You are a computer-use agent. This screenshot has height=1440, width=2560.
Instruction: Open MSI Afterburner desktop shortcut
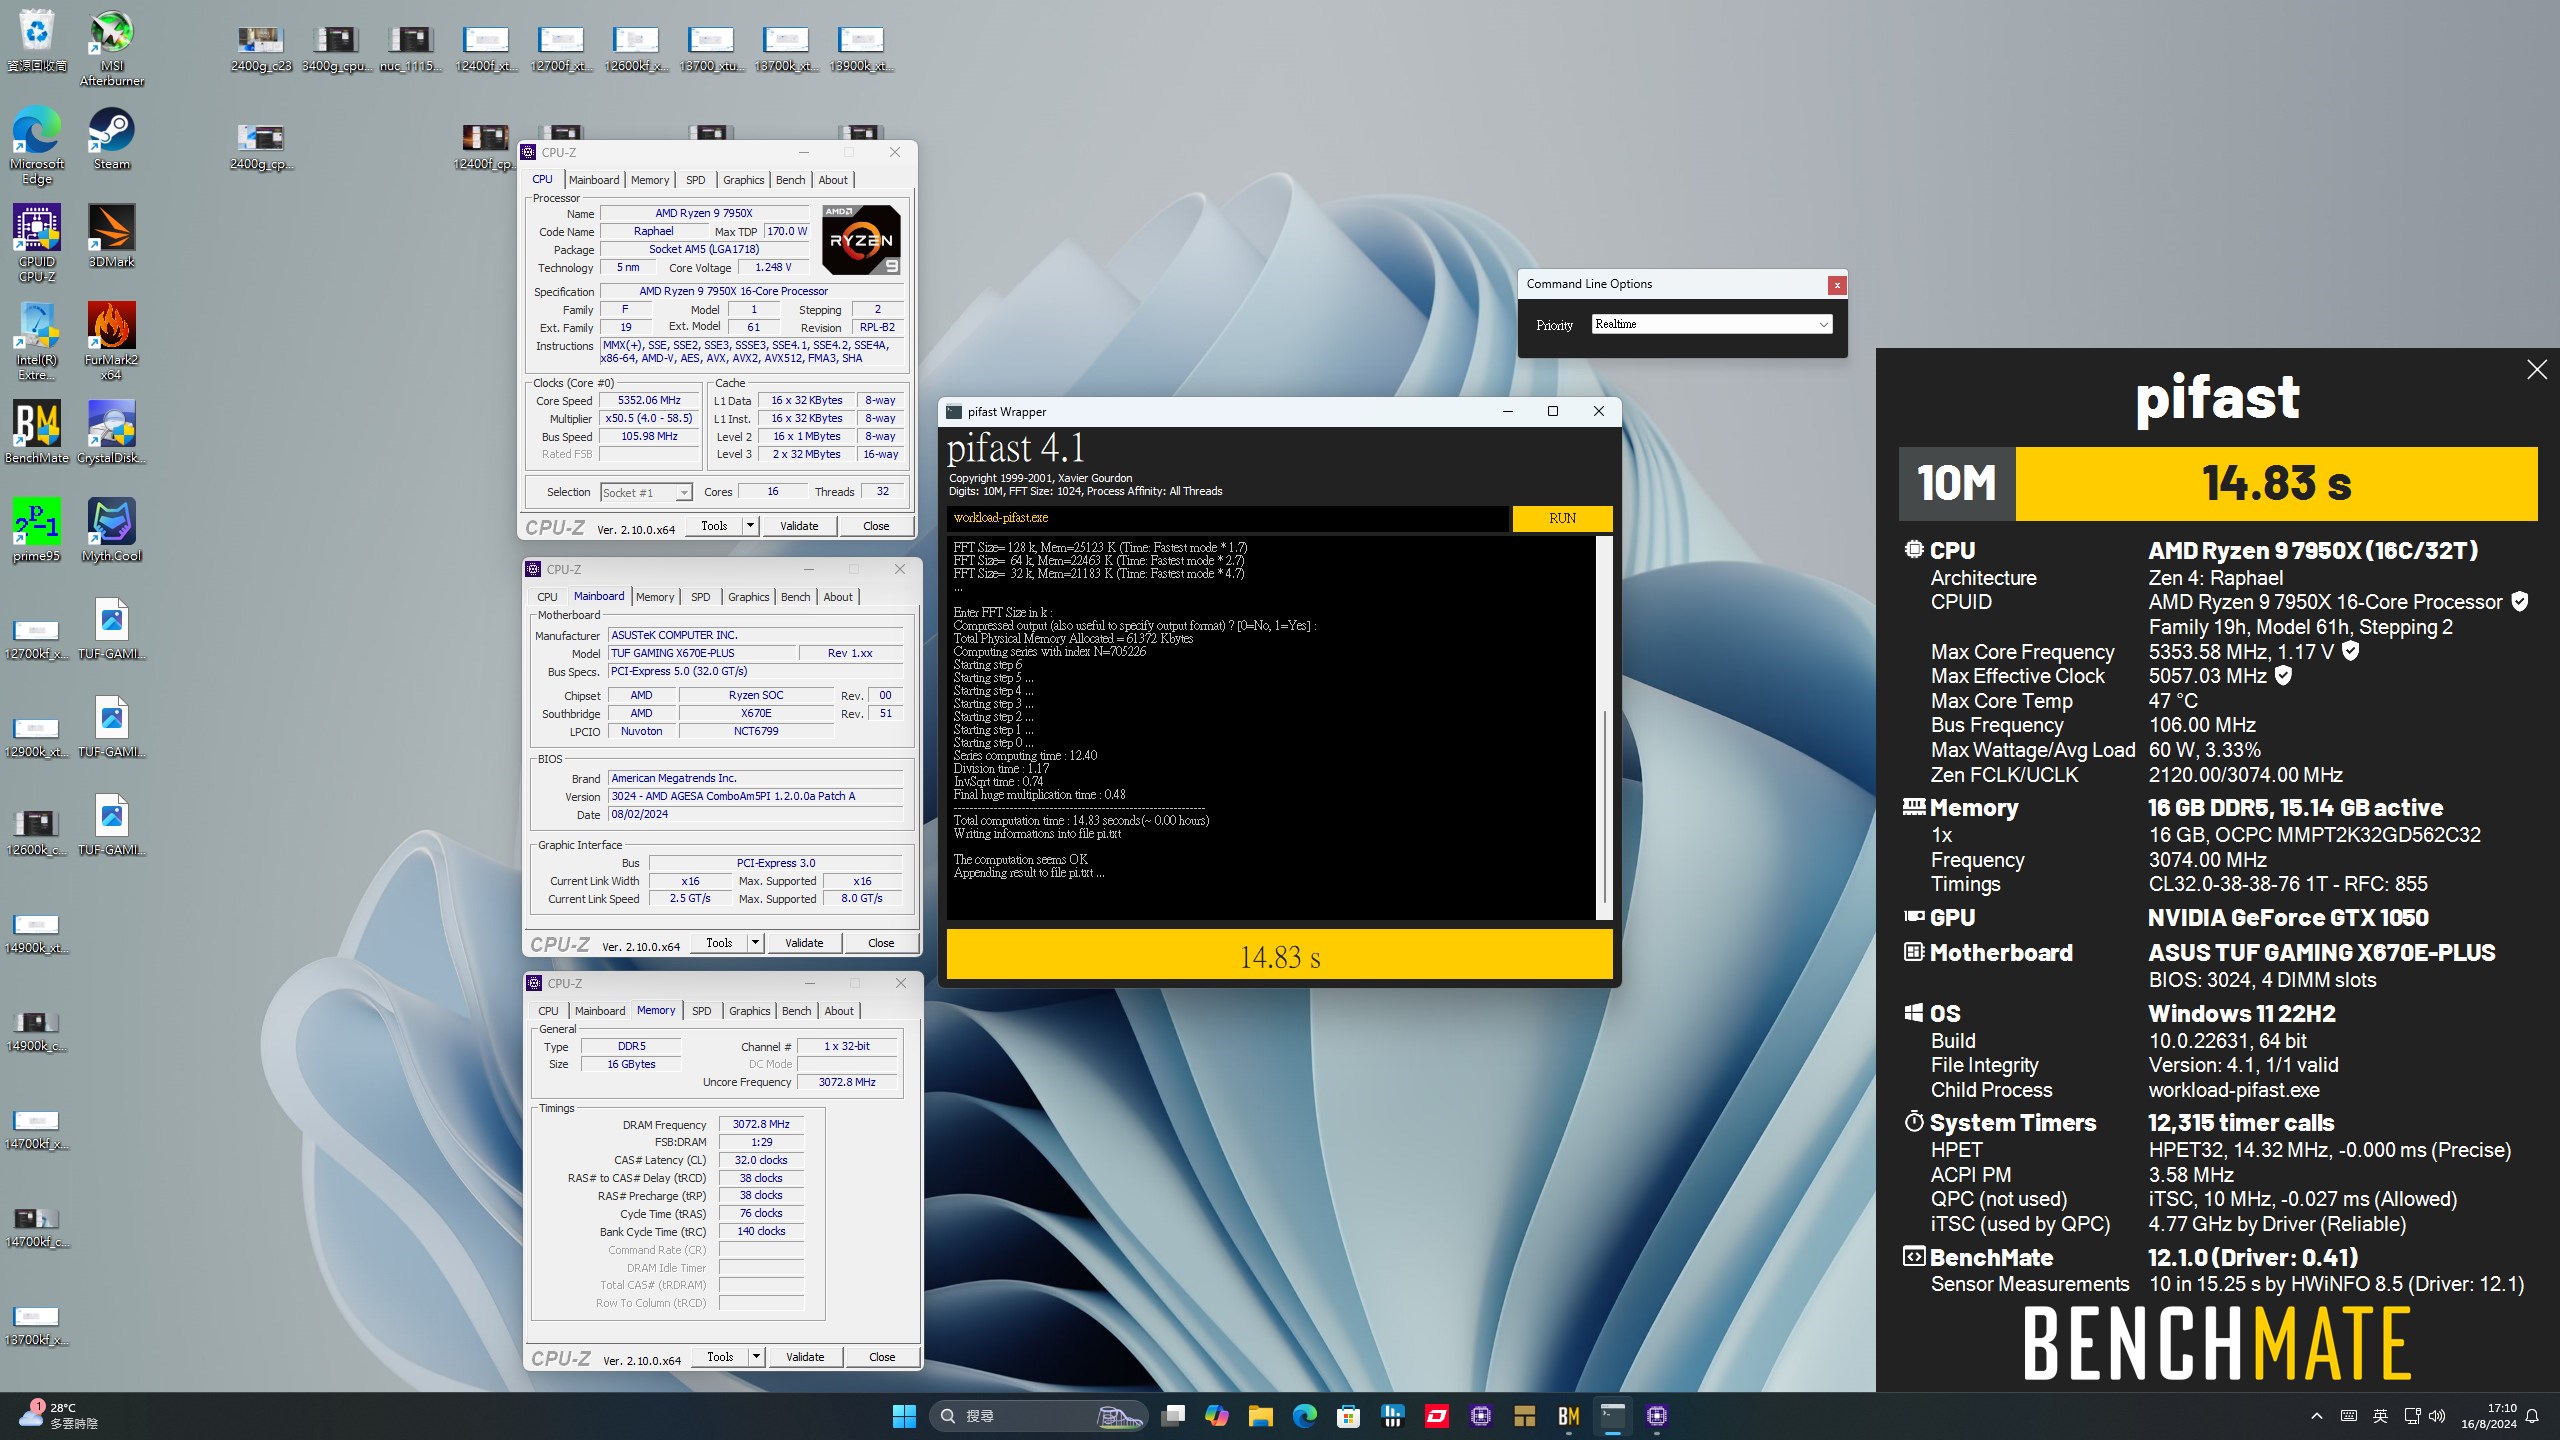[111, 48]
